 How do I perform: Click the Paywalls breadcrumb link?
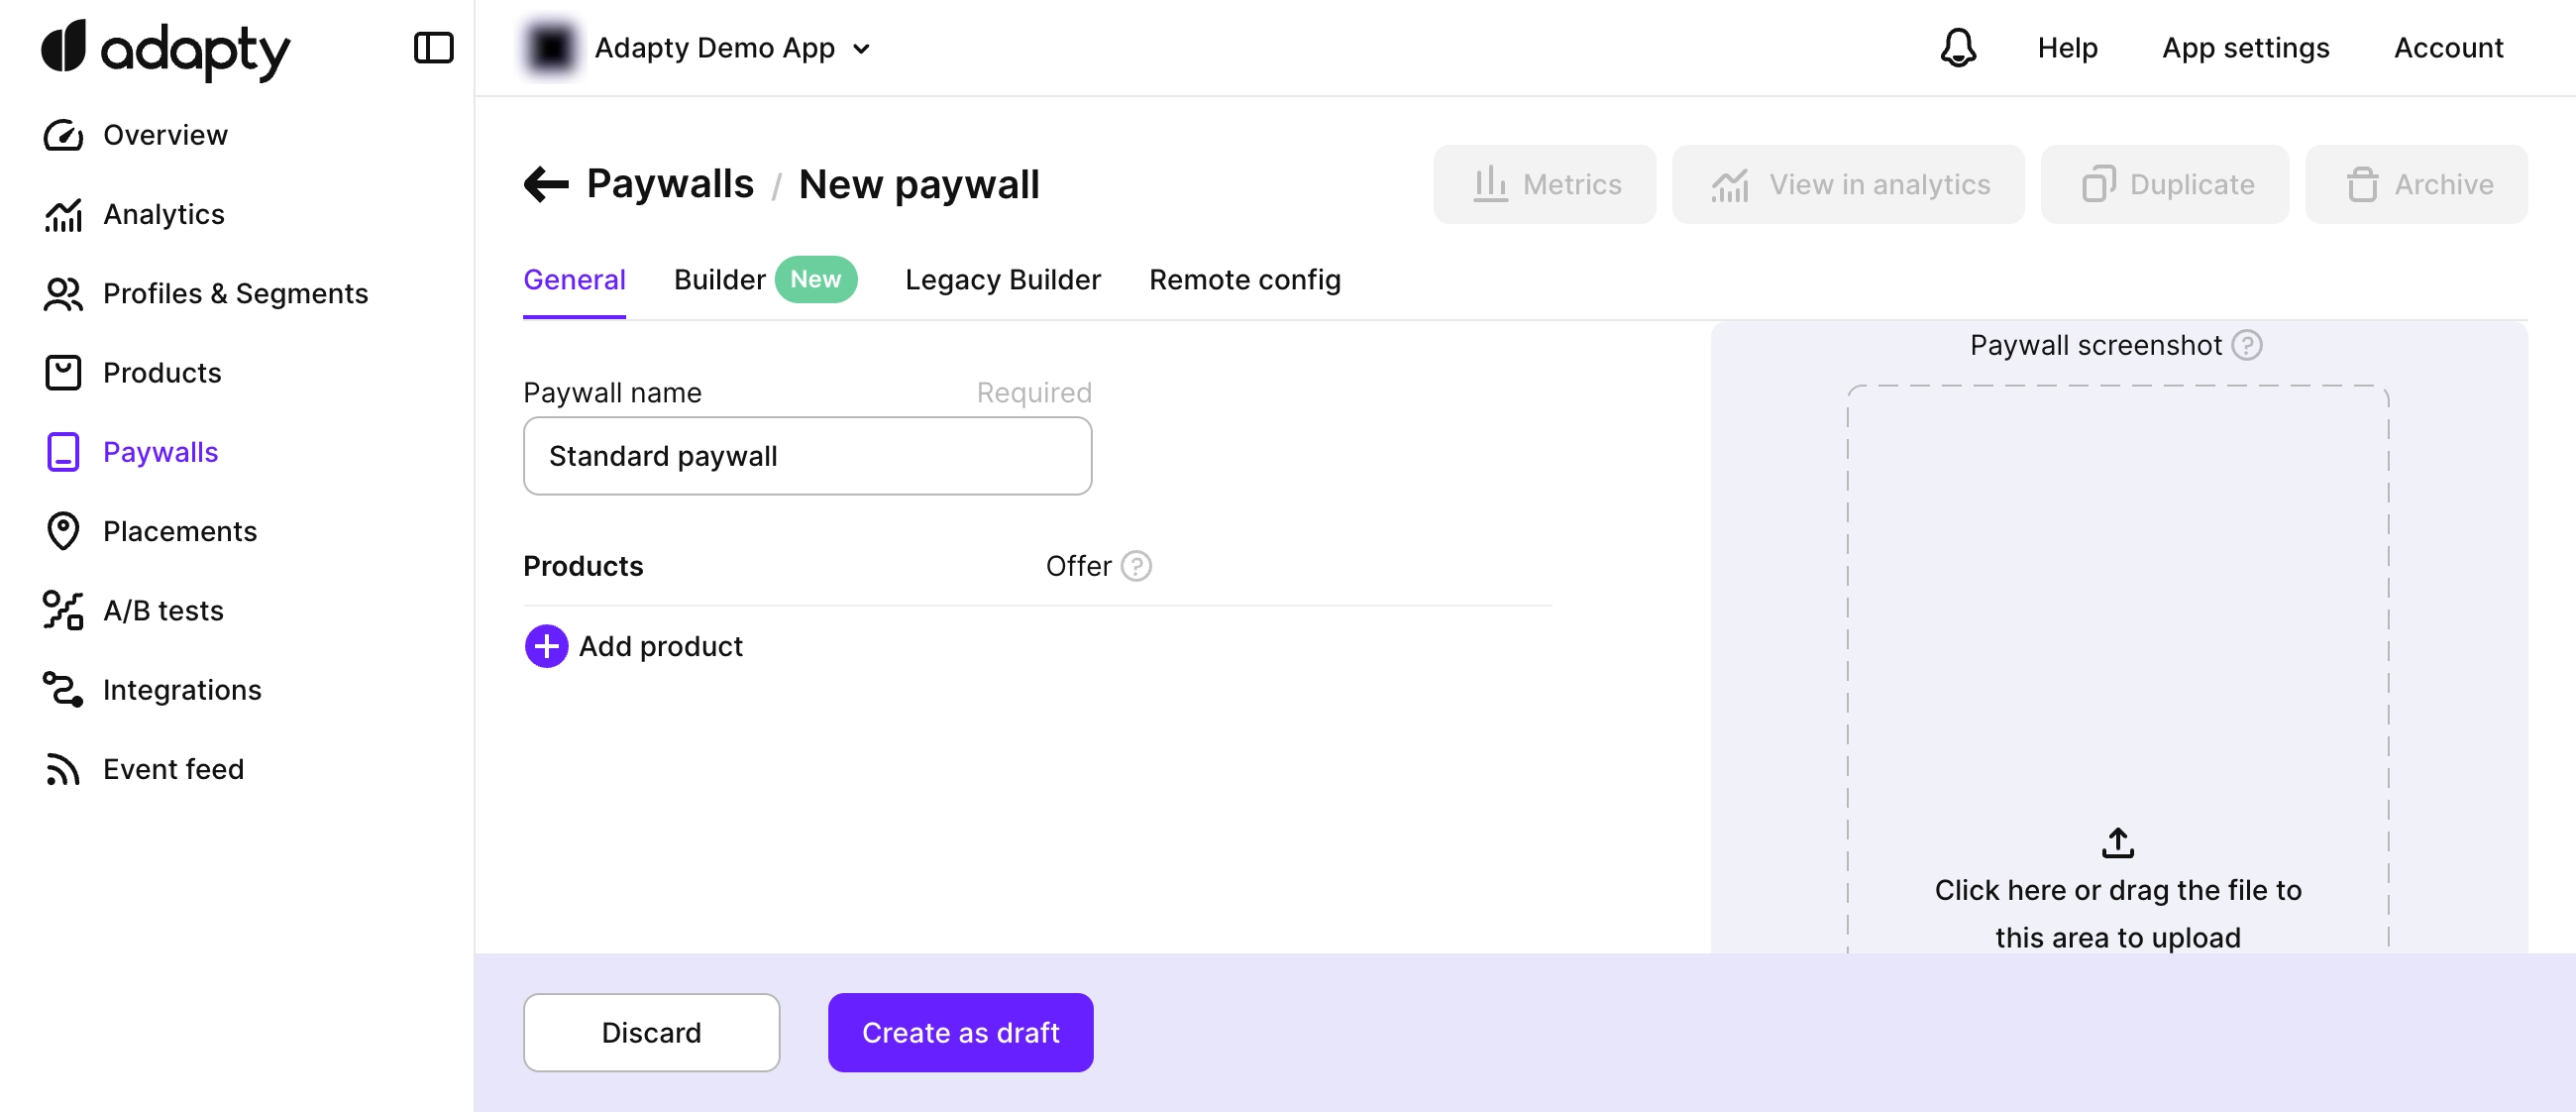670,184
